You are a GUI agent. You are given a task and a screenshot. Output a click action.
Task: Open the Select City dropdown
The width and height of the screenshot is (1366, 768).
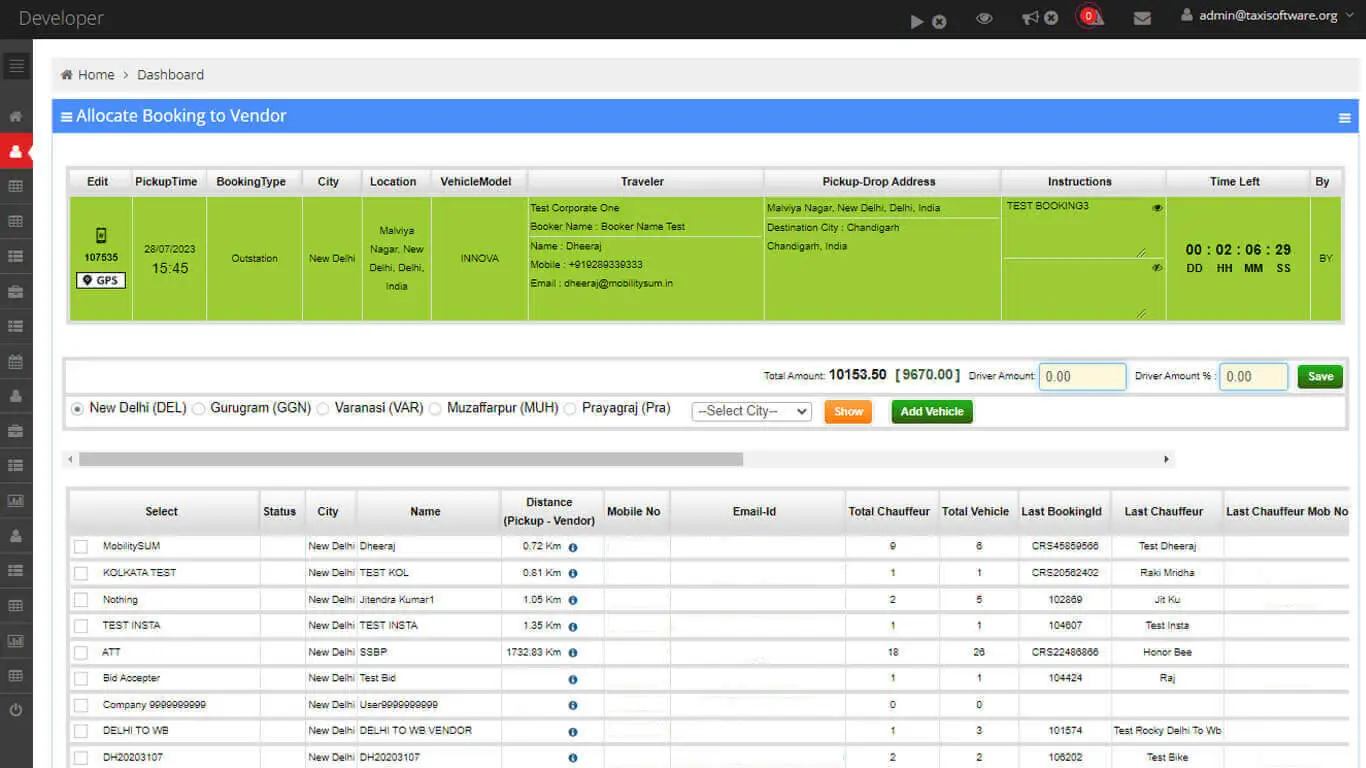click(x=751, y=411)
